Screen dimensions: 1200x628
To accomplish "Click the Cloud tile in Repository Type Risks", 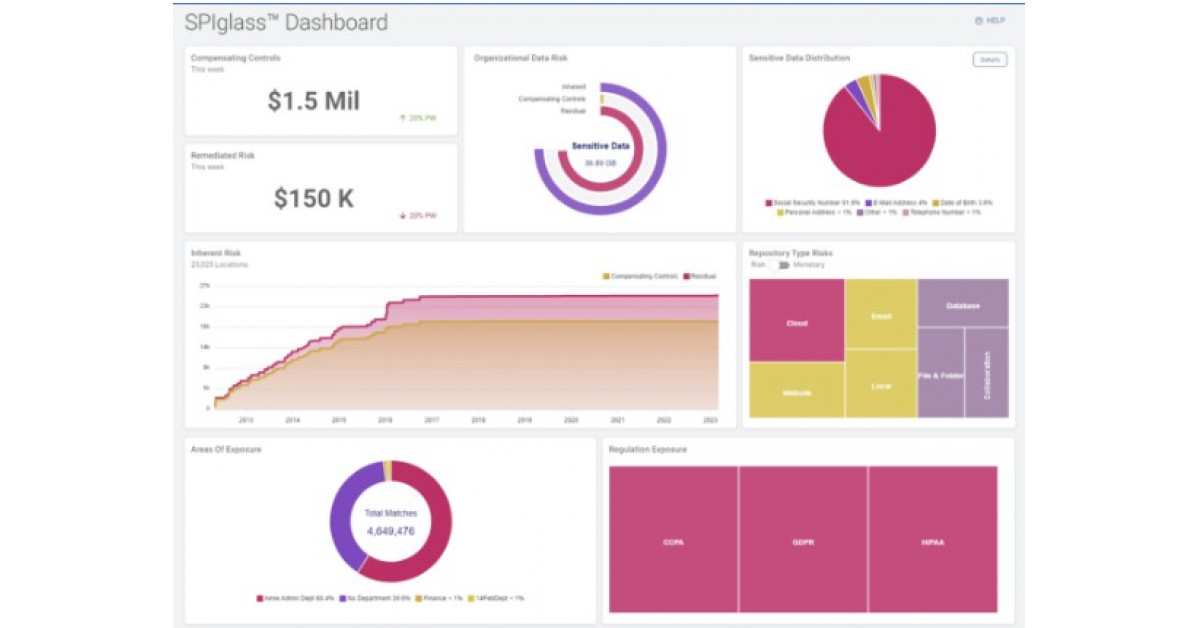I will (795, 322).
